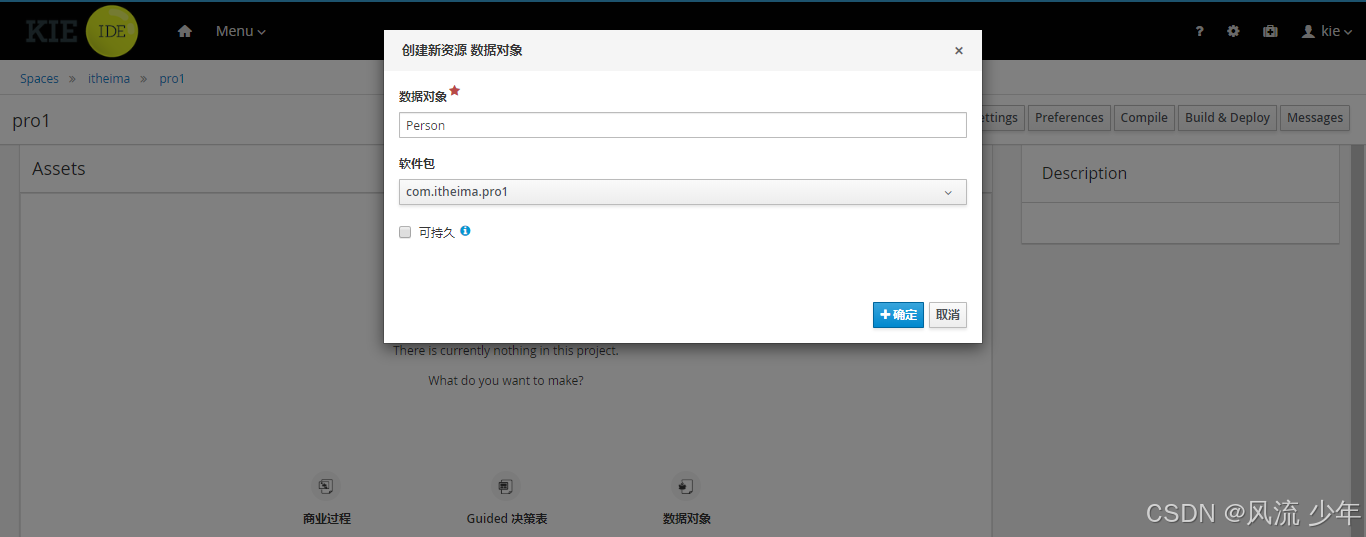The image size is (1366, 537).
Task: Select the pro1 breadcrumb link
Action: click(172, 79)
